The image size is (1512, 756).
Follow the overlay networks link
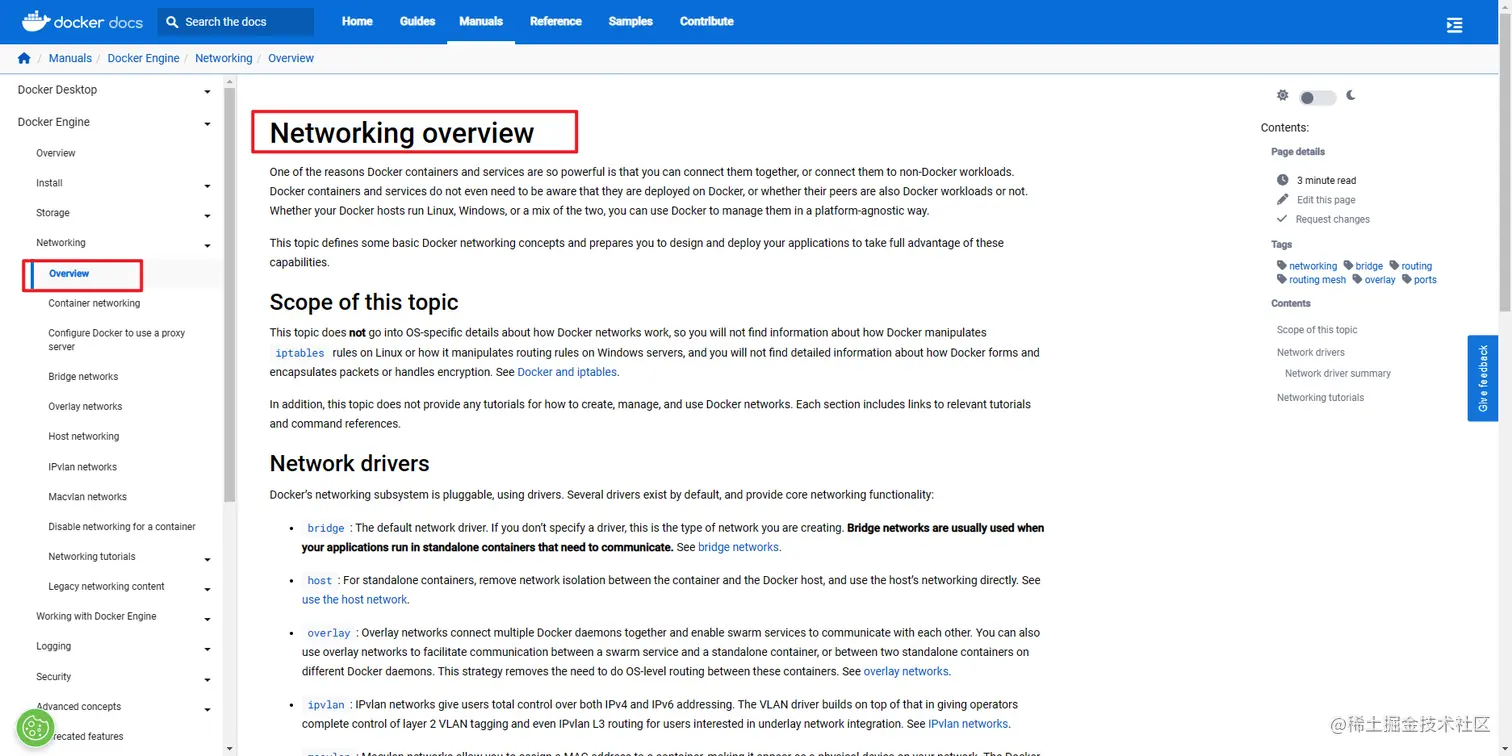click(x=906, y=671)
